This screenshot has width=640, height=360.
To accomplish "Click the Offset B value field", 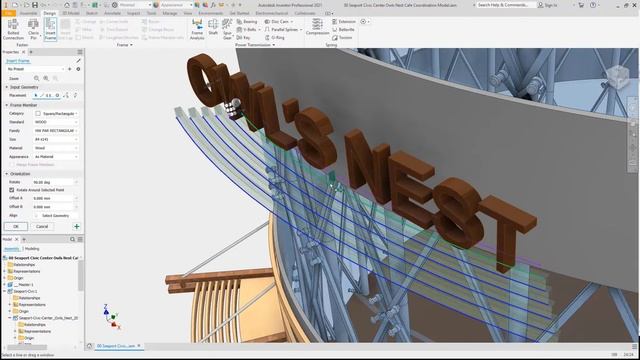I will 53,207.
